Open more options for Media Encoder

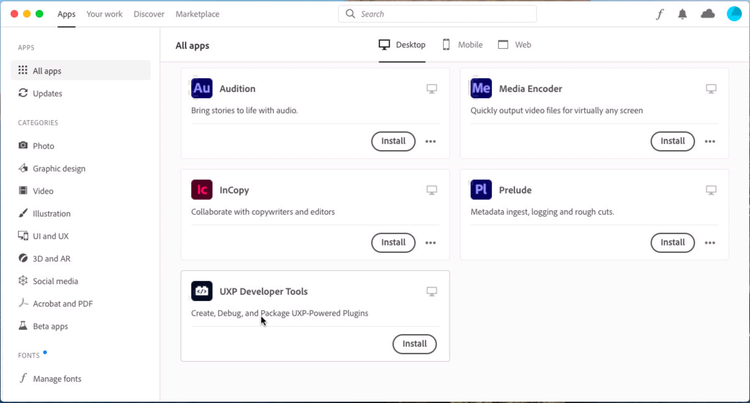[710, 142]
